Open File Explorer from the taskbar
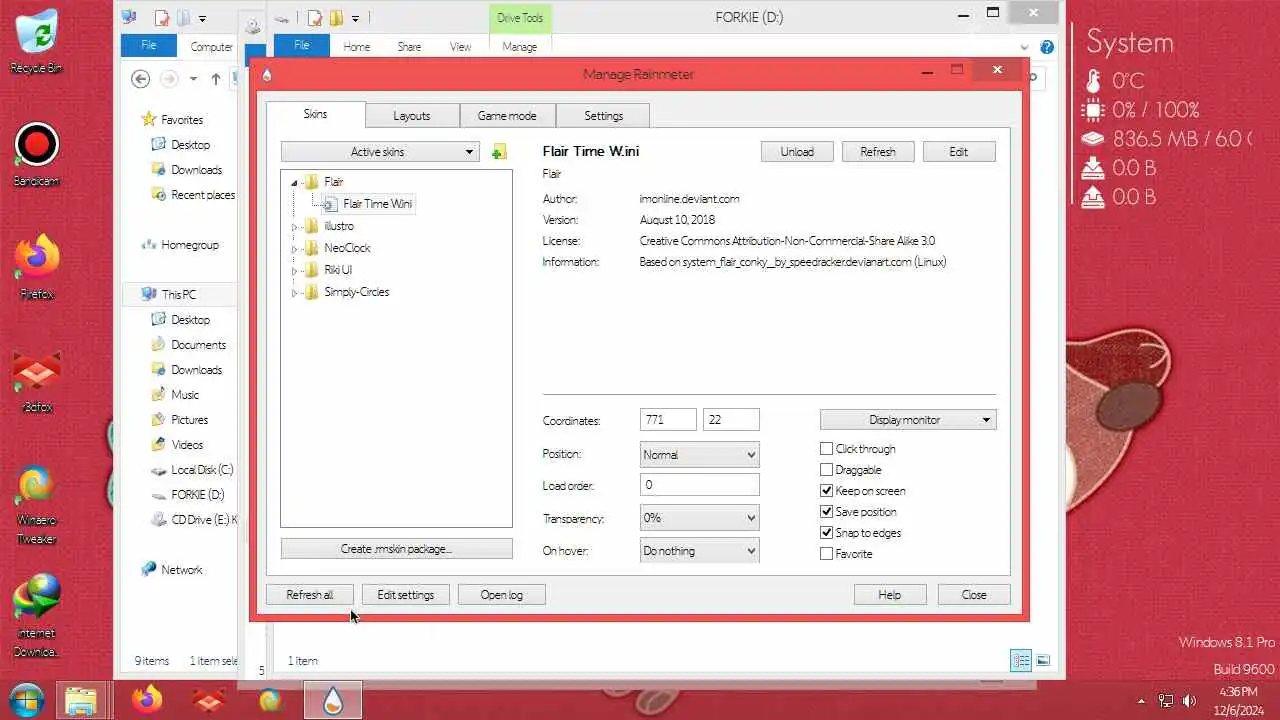1280x720 pixels. pos(82,700)
